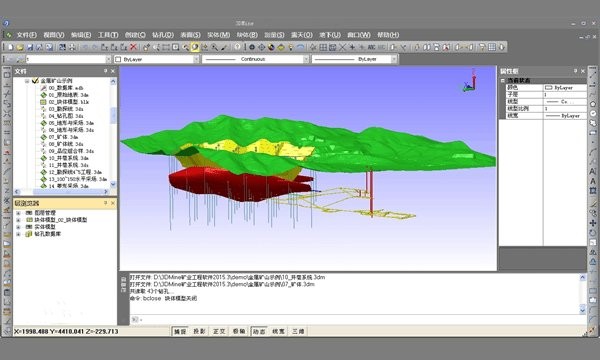Click the rectangle tool in left toolbar

pyautogui.click(x=7, y=75)
